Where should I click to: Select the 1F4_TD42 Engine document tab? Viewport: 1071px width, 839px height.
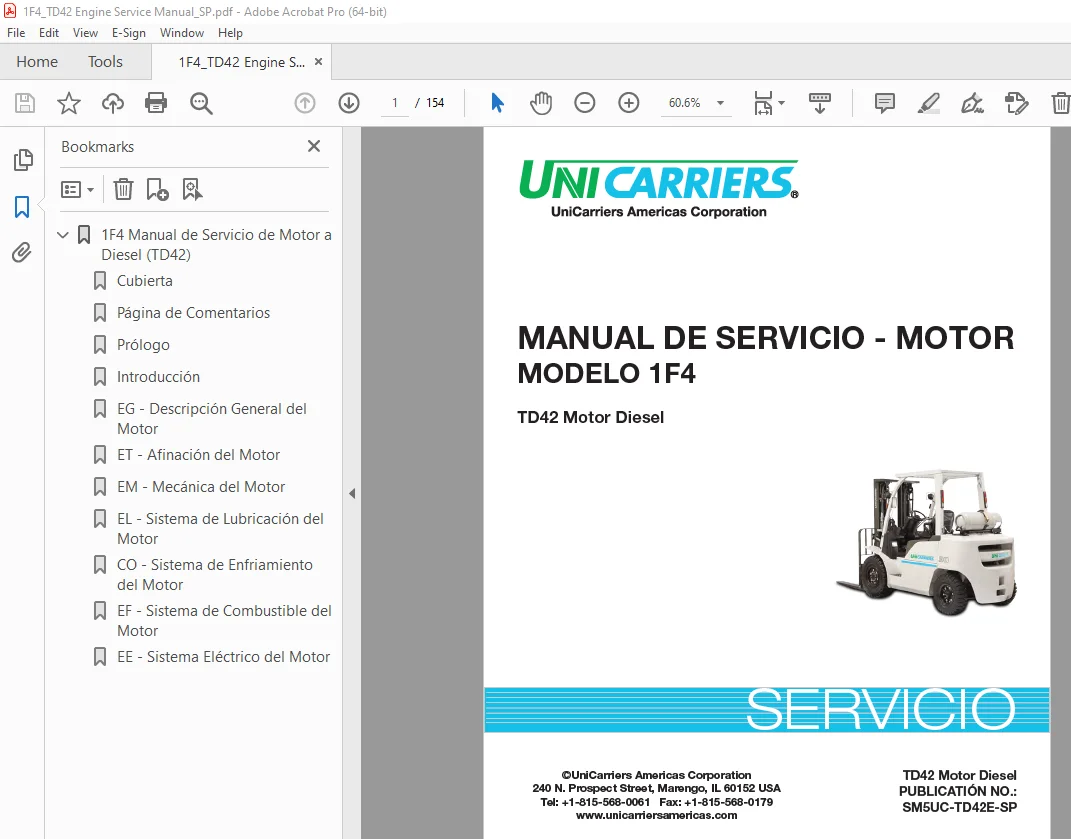242,62
